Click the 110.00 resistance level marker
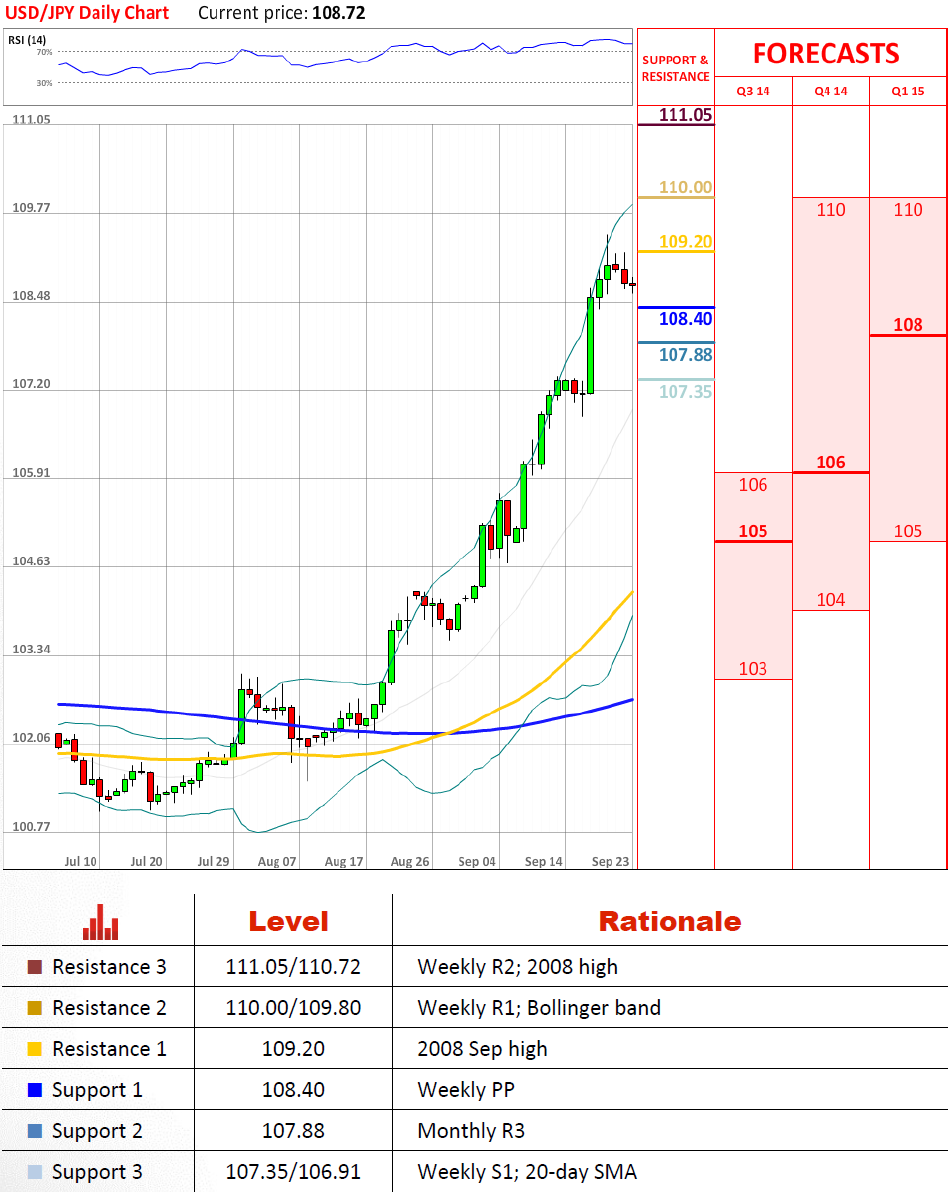This screenshot has height=1192, width=951. [x=685, y=187]
